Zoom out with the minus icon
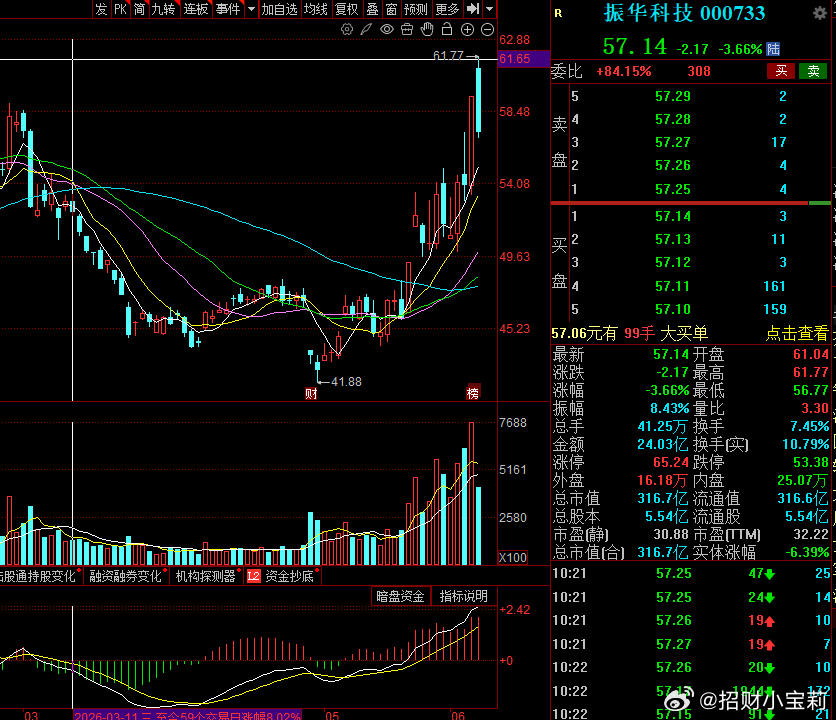Viewport: 836px width, 720px height. 487,30
